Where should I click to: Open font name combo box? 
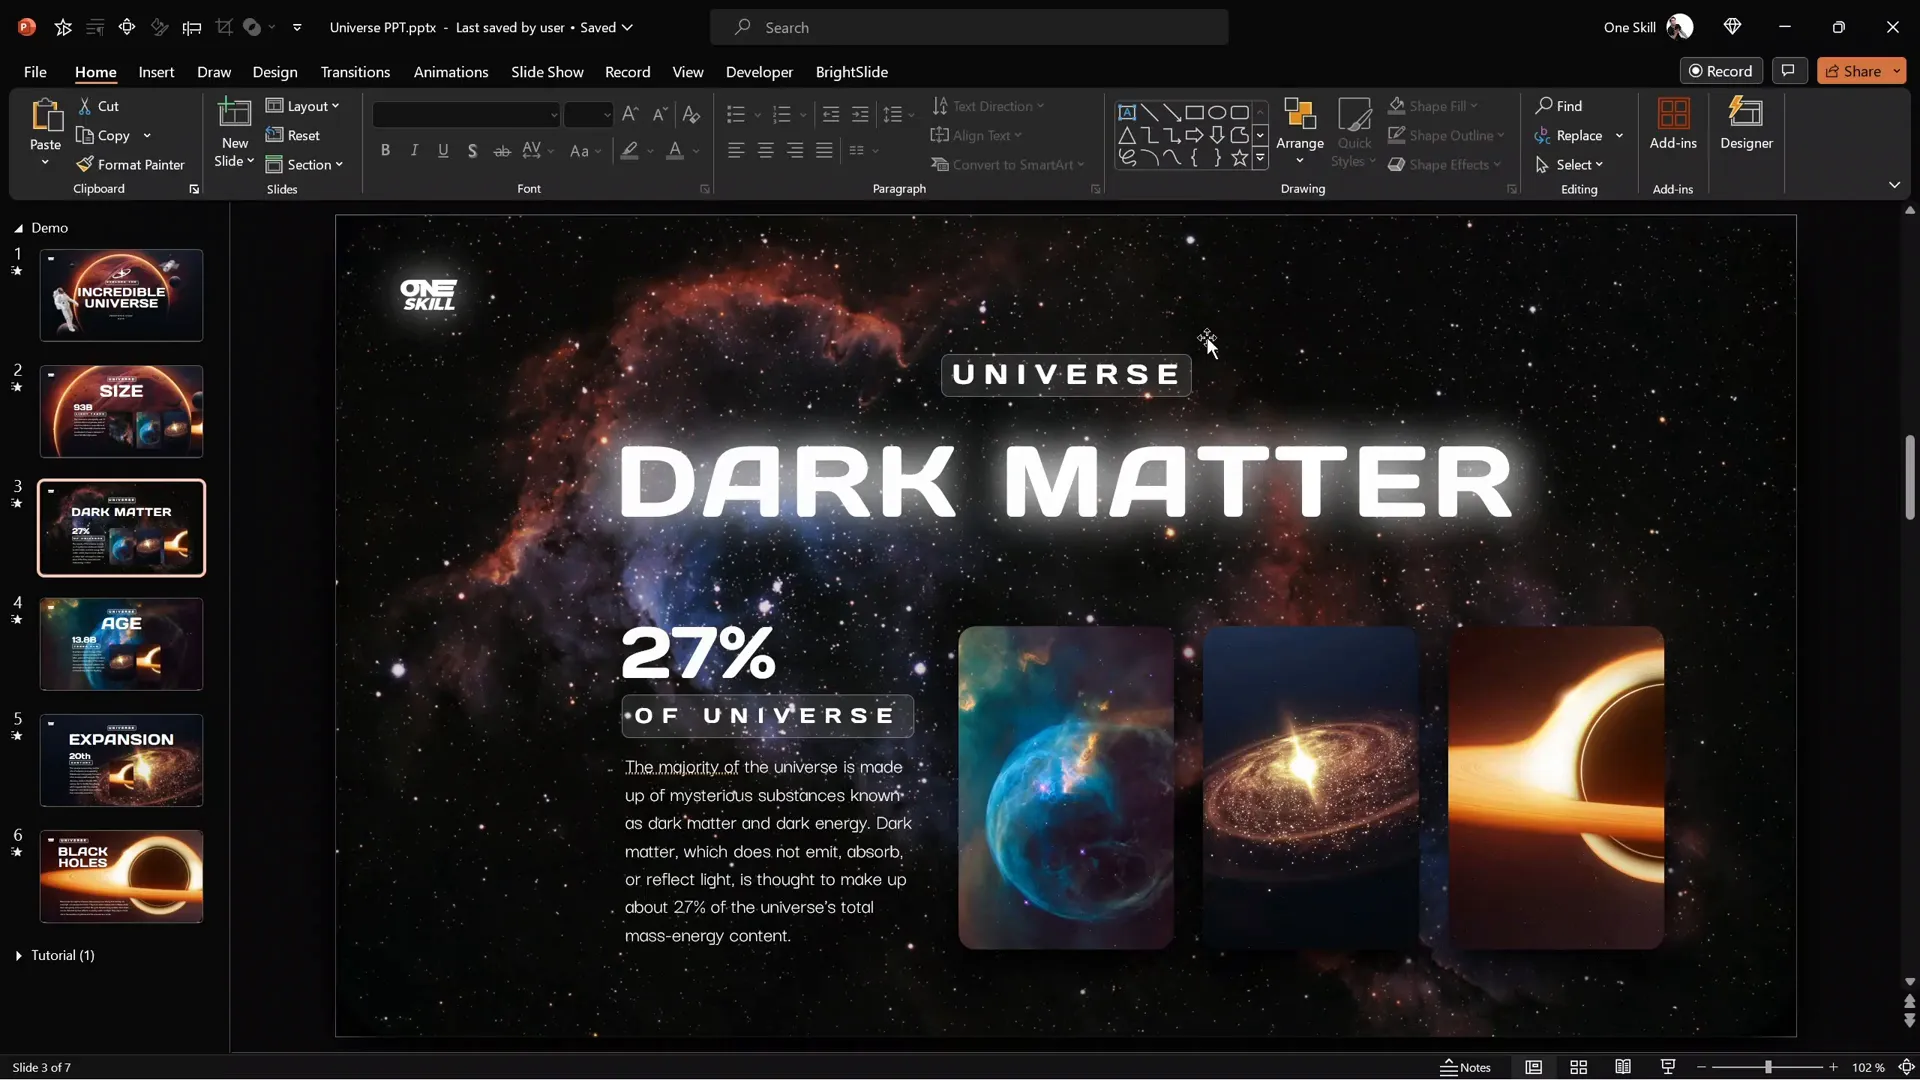pos(466,115)
